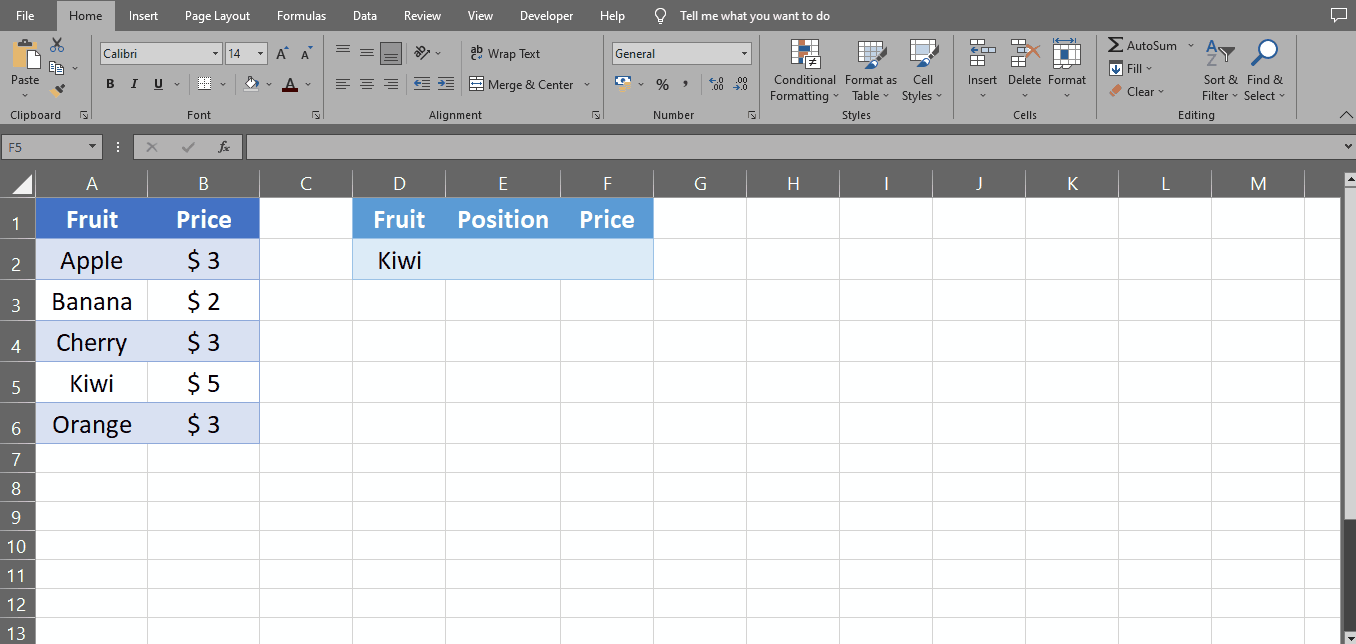The width and height of the screenshot is (1356, 644).
Task: Toggle the Wrap Text icon
Action: coord(476,53)
